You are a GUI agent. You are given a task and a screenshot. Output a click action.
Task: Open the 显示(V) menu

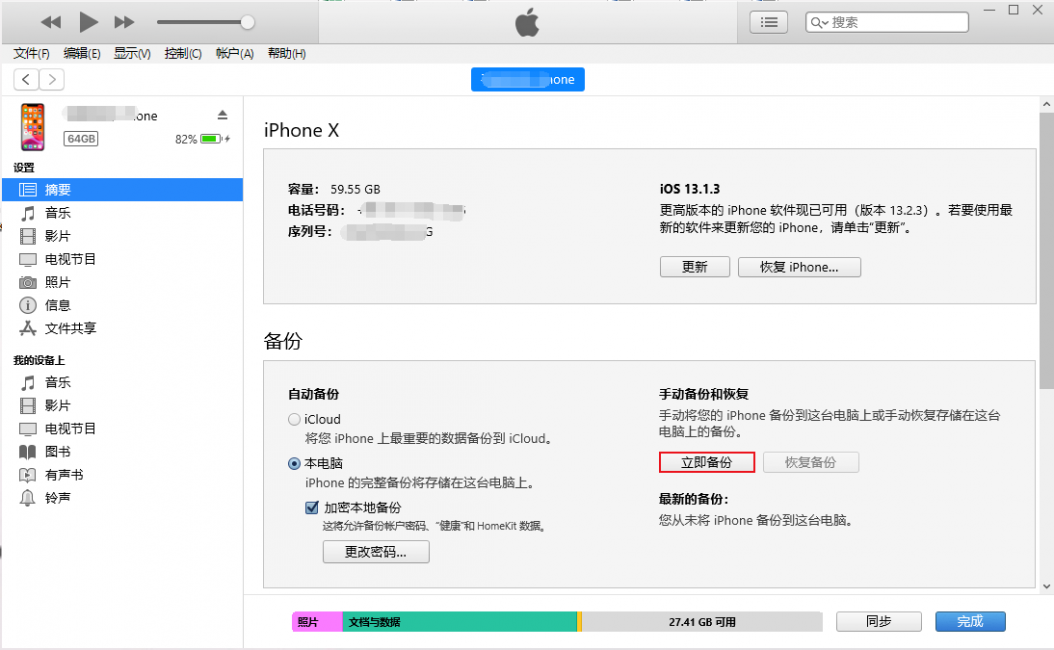coord(132,53)
